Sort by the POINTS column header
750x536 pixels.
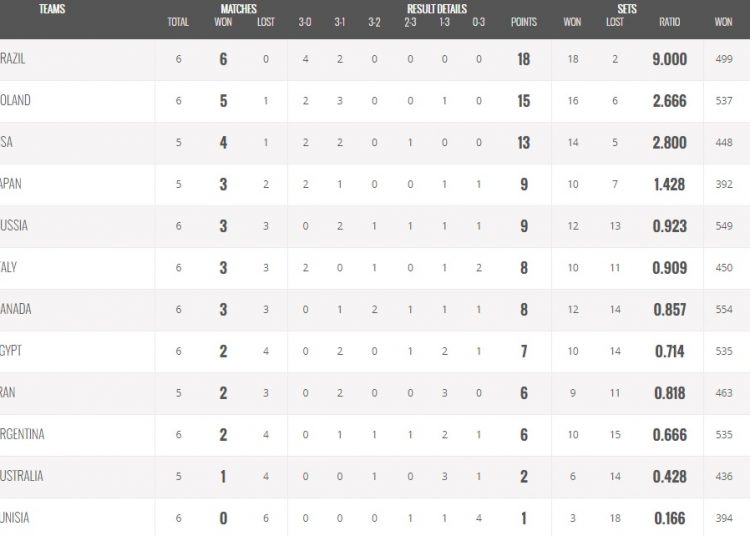pyautogui.click(x=523, y=22)
